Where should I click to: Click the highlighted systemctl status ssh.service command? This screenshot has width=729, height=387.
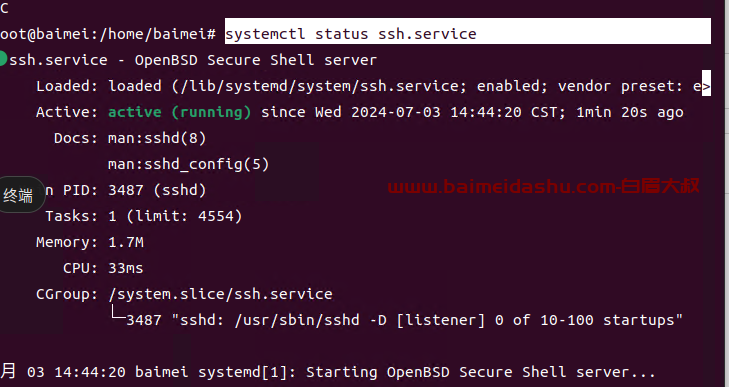pos(351,34)
